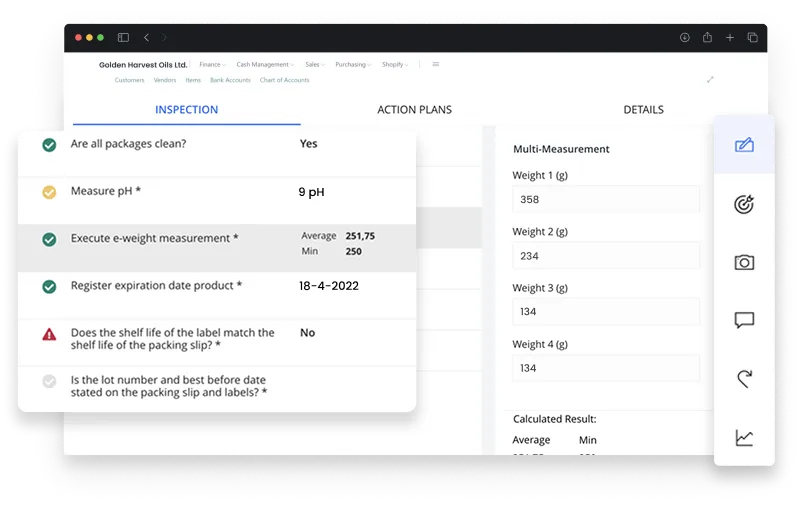This screenshot has height=508, width=812.
Task: Open the Vendors link
Action: pyautogui.click(x=165, y=80)
